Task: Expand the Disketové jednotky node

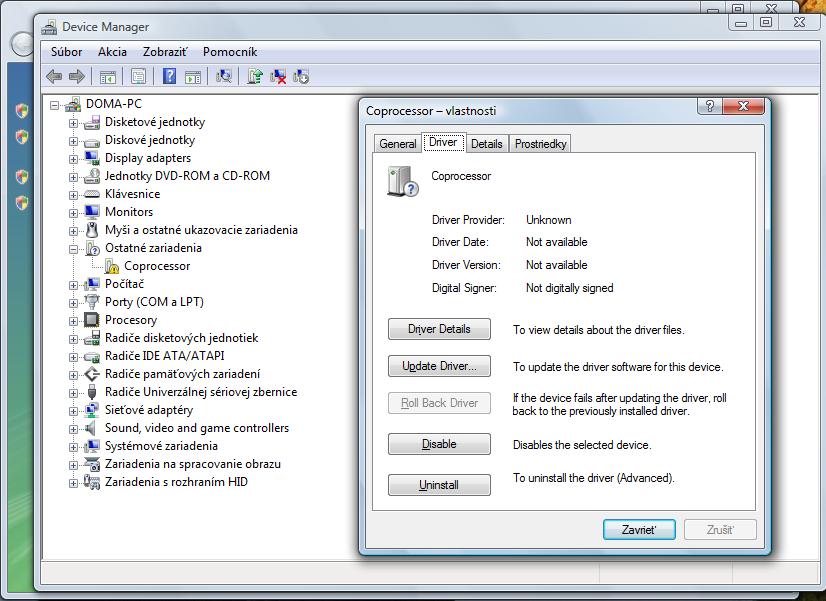Action: point(73,123)
